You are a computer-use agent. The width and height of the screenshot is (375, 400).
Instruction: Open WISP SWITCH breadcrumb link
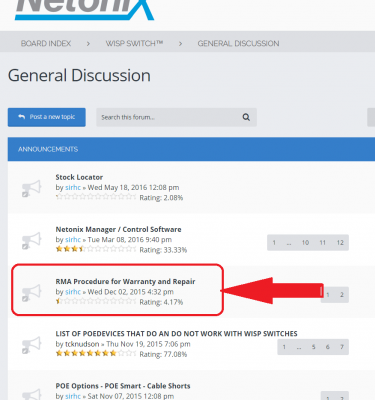point(134,43)
